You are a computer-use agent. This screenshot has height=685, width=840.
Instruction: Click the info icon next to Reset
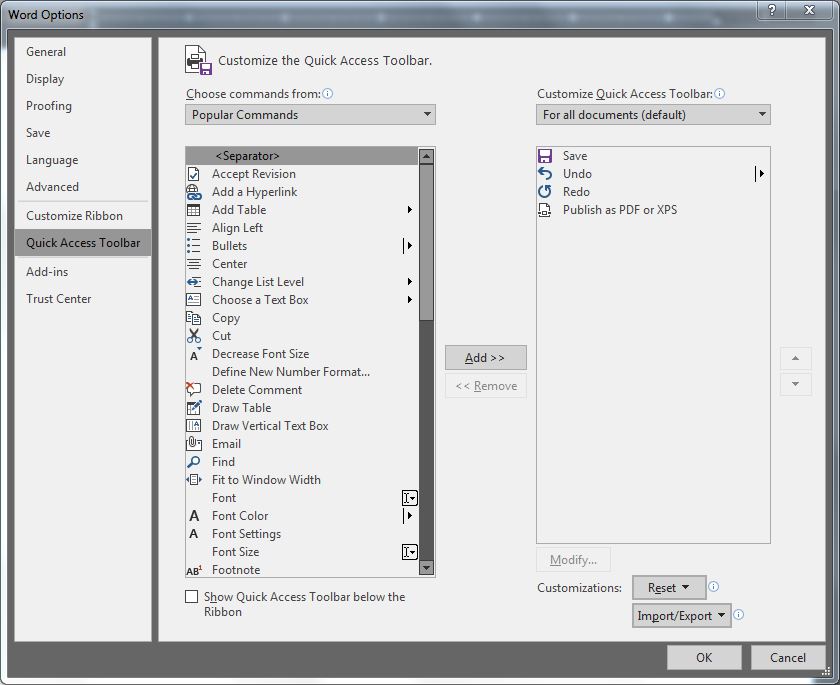(x=714, y=586)
